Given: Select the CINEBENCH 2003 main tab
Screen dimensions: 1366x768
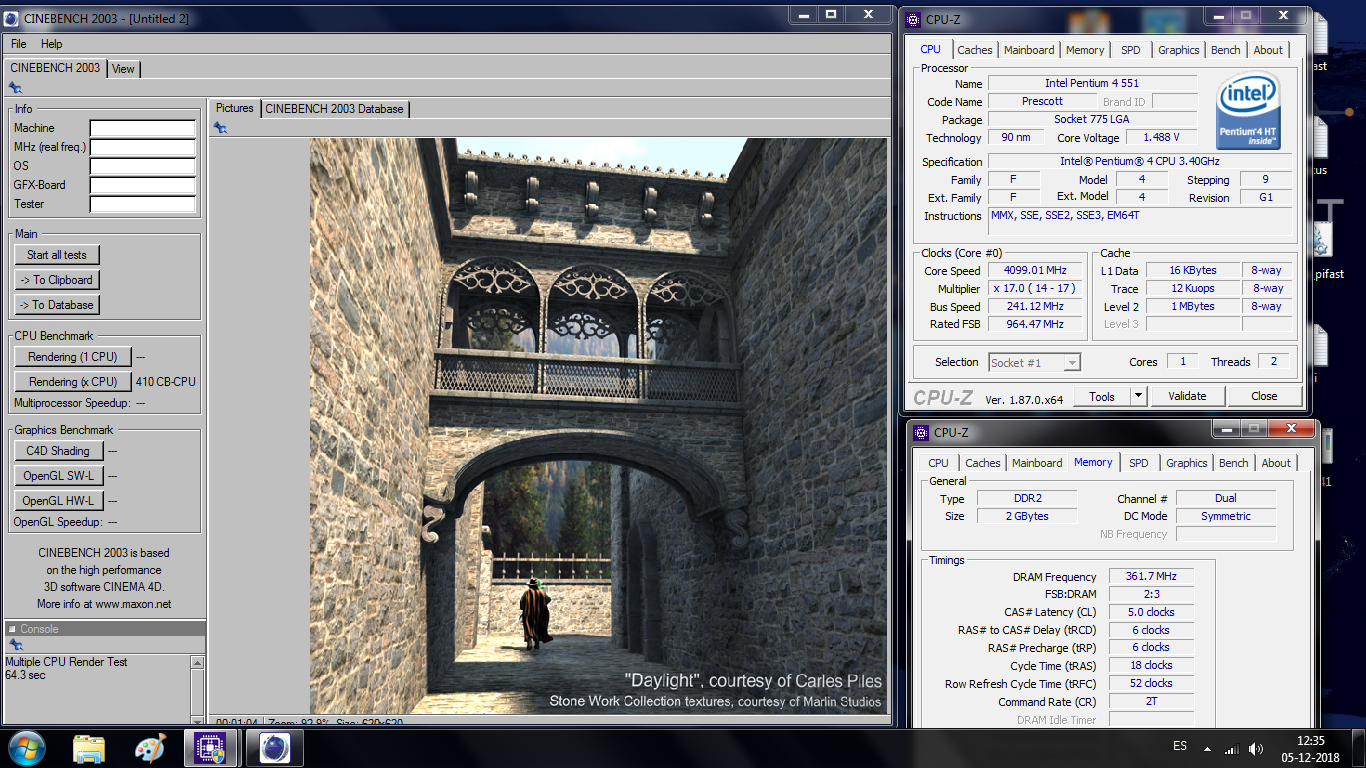Looking at the screenshot, I should click(x=55, y=68).
